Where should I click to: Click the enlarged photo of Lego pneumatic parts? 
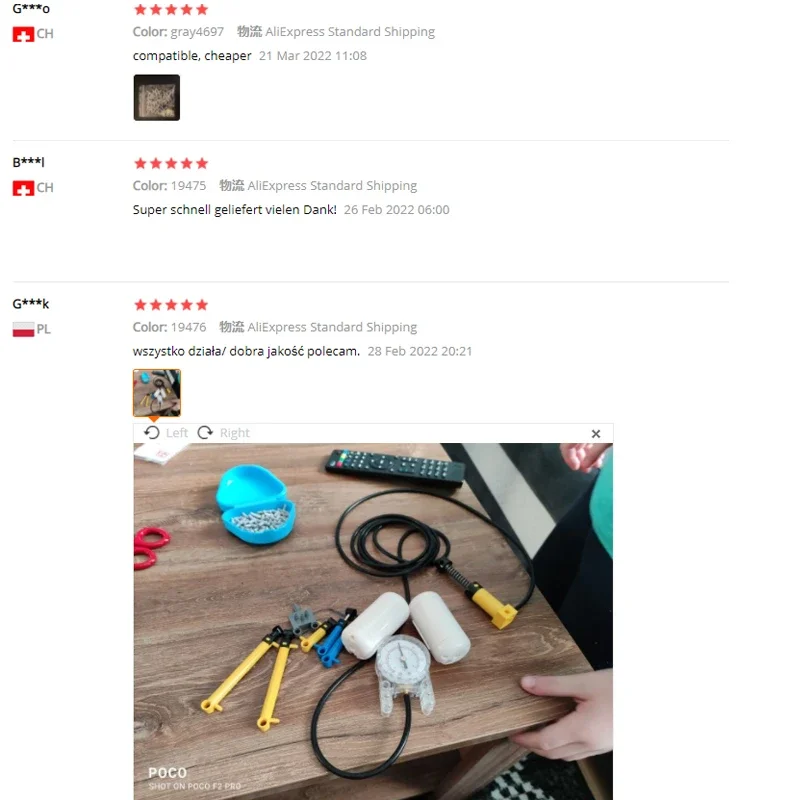point(373,621)
